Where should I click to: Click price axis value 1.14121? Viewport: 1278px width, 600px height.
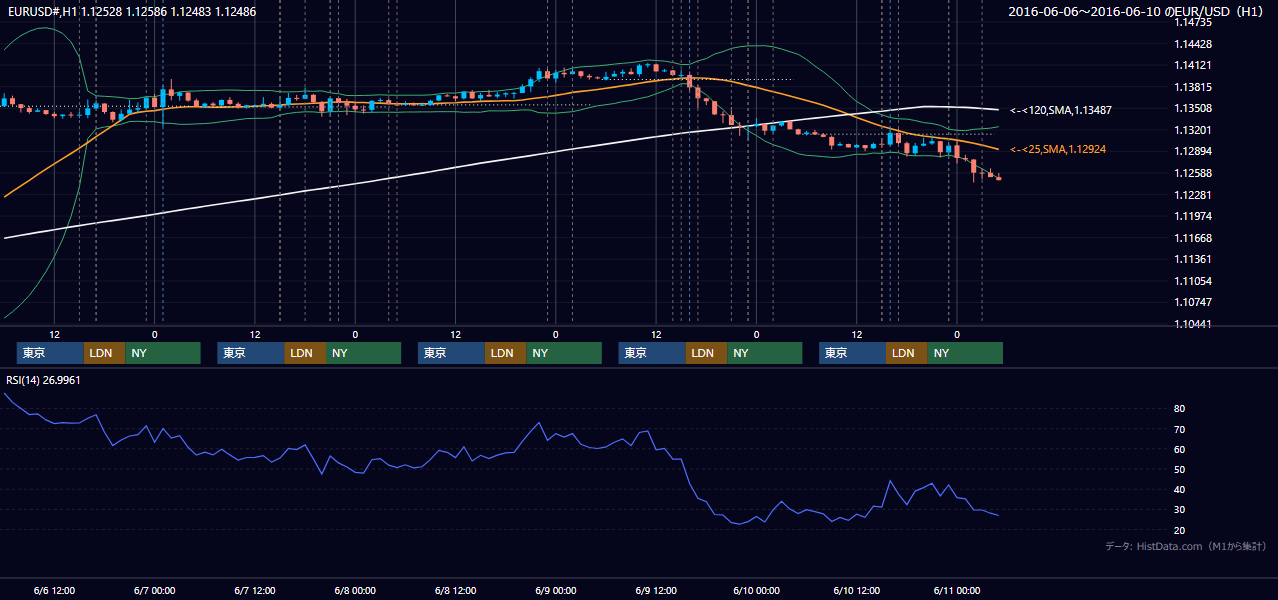click(1193, 65)
